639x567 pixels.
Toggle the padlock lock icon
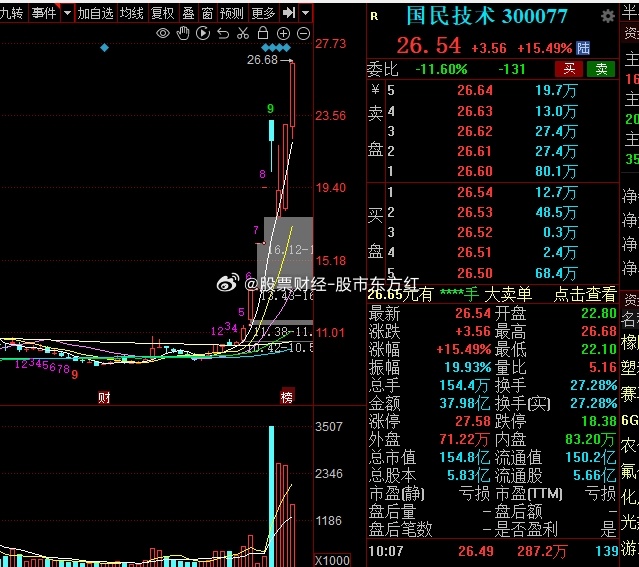pos(263,33)
